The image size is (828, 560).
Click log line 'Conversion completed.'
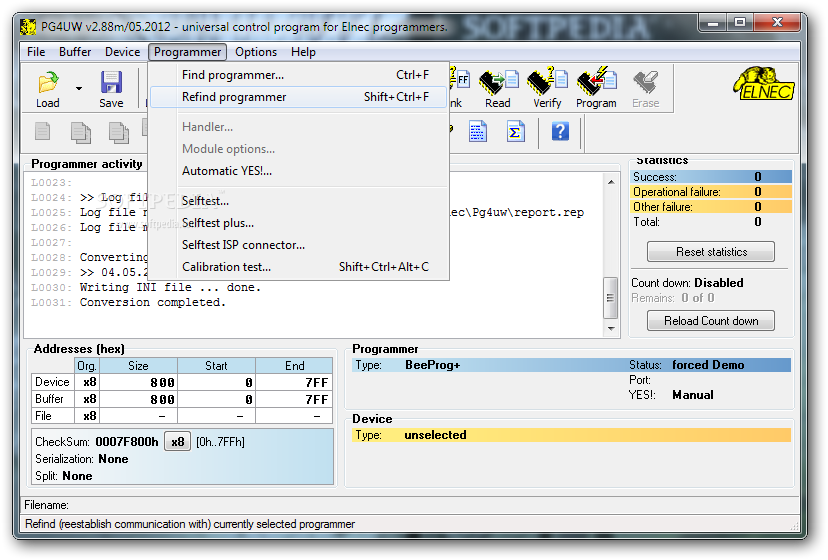click(153, 303)
